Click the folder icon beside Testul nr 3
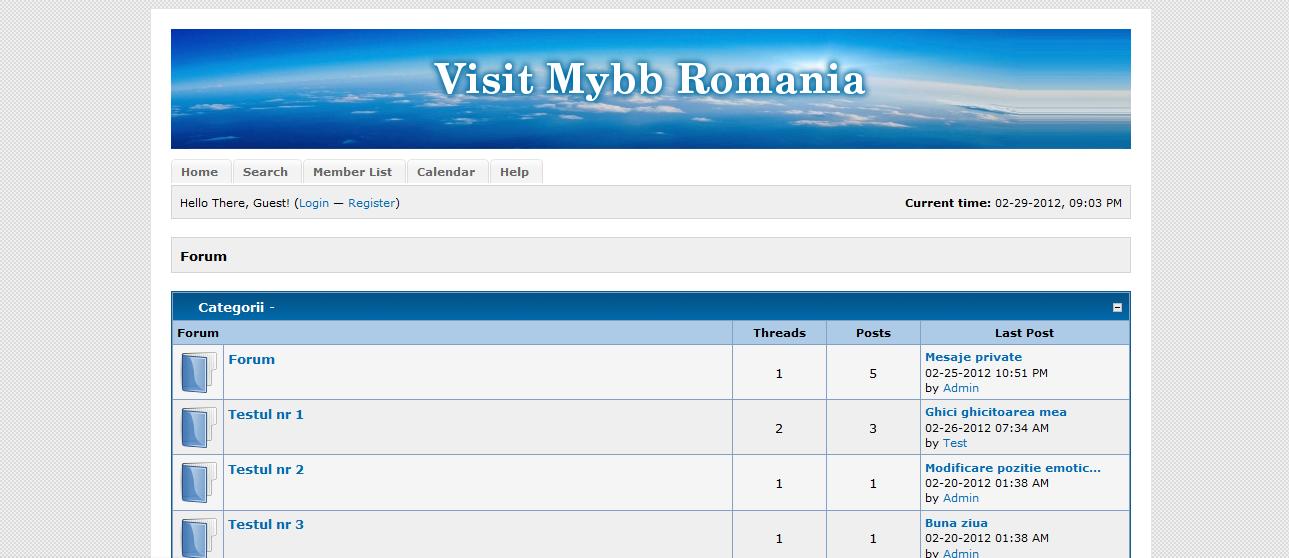The height and width of the screenshot is (558, 1289). point(198,536)
